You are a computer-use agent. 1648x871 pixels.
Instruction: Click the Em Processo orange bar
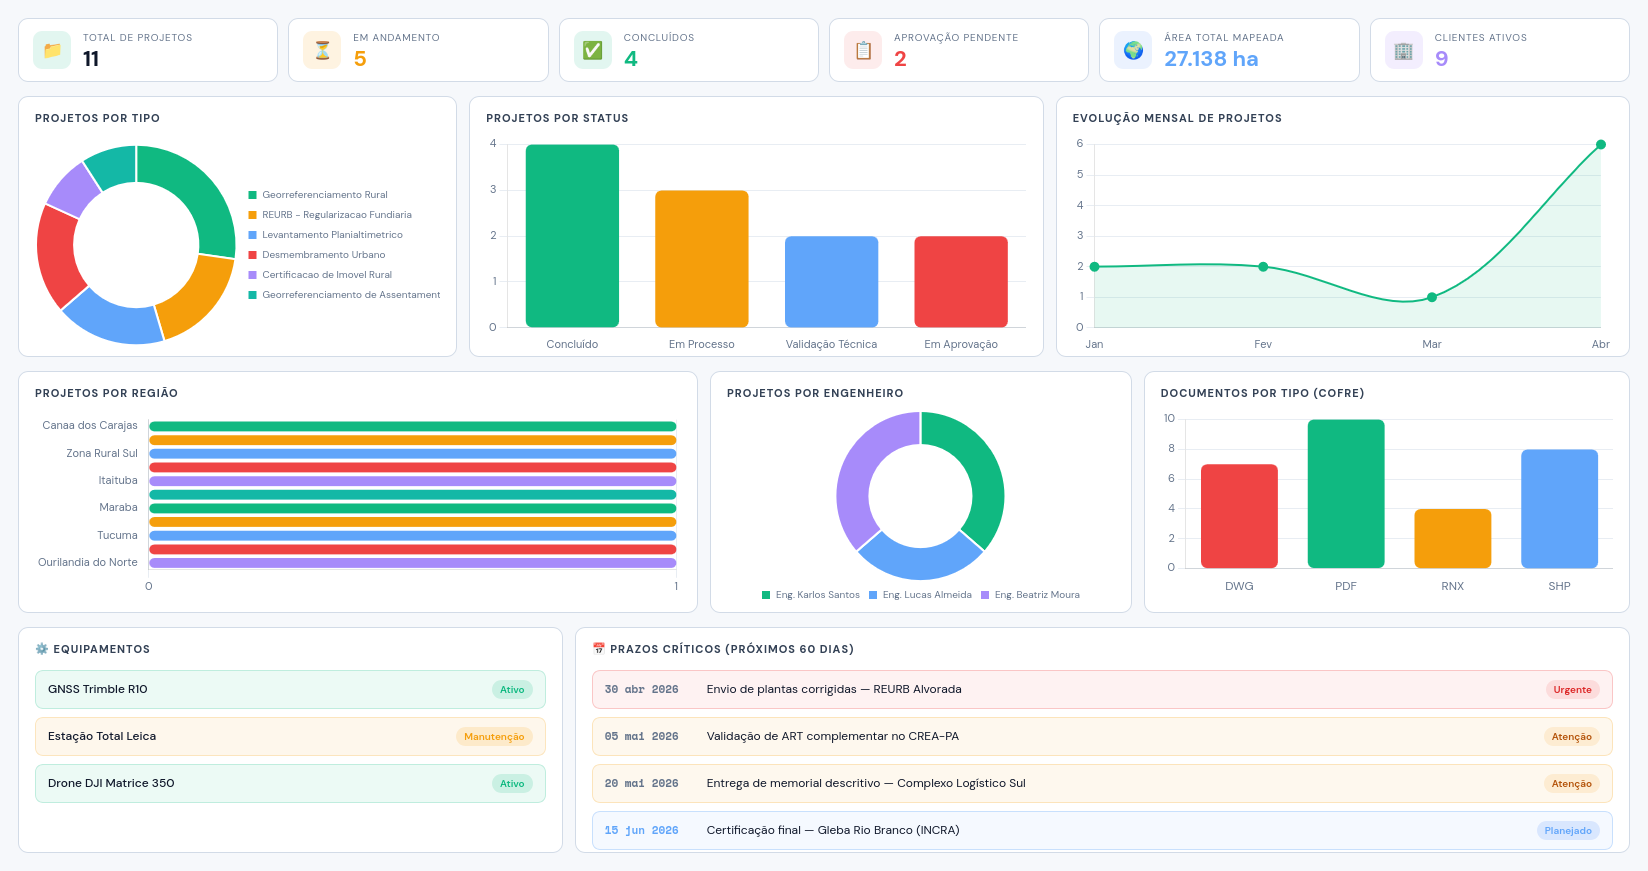(x=702, y=259)
